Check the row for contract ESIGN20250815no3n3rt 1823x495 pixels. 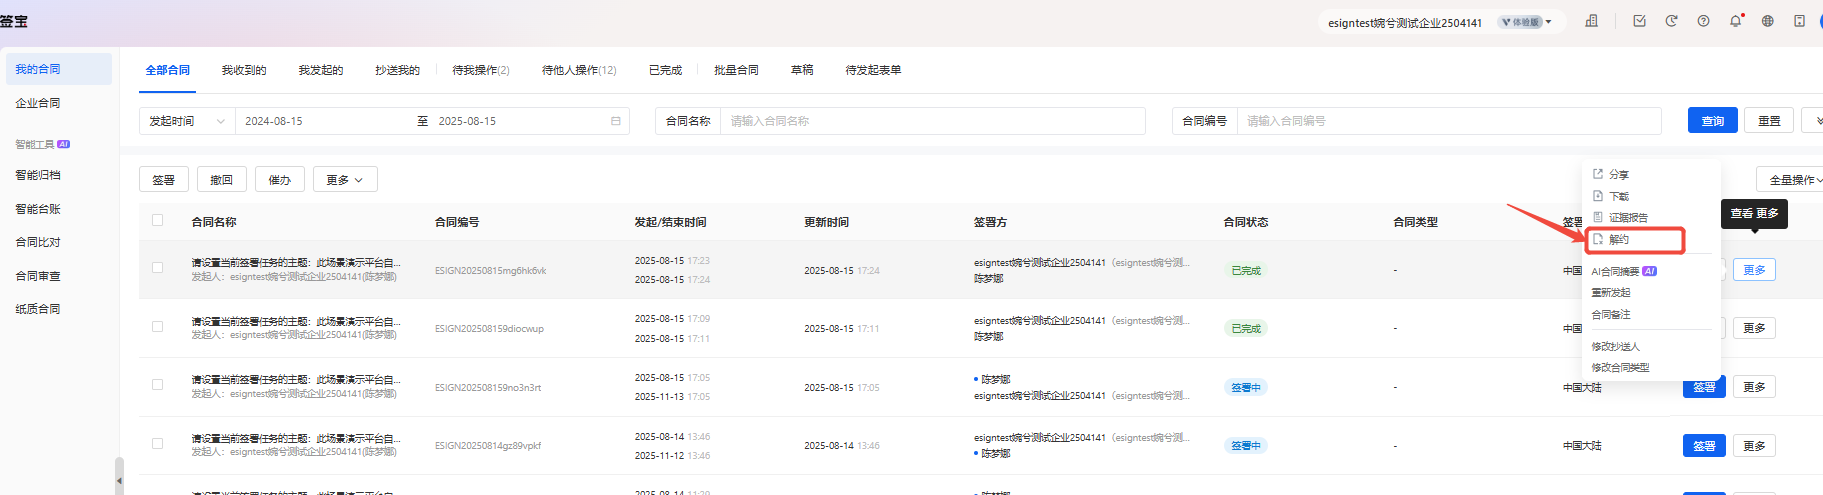(157, 384)
